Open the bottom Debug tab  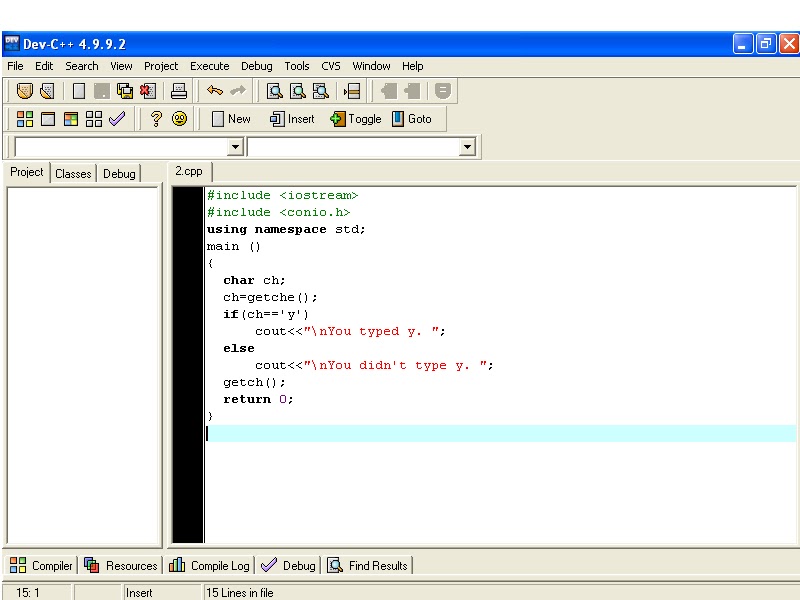(288, 565)
